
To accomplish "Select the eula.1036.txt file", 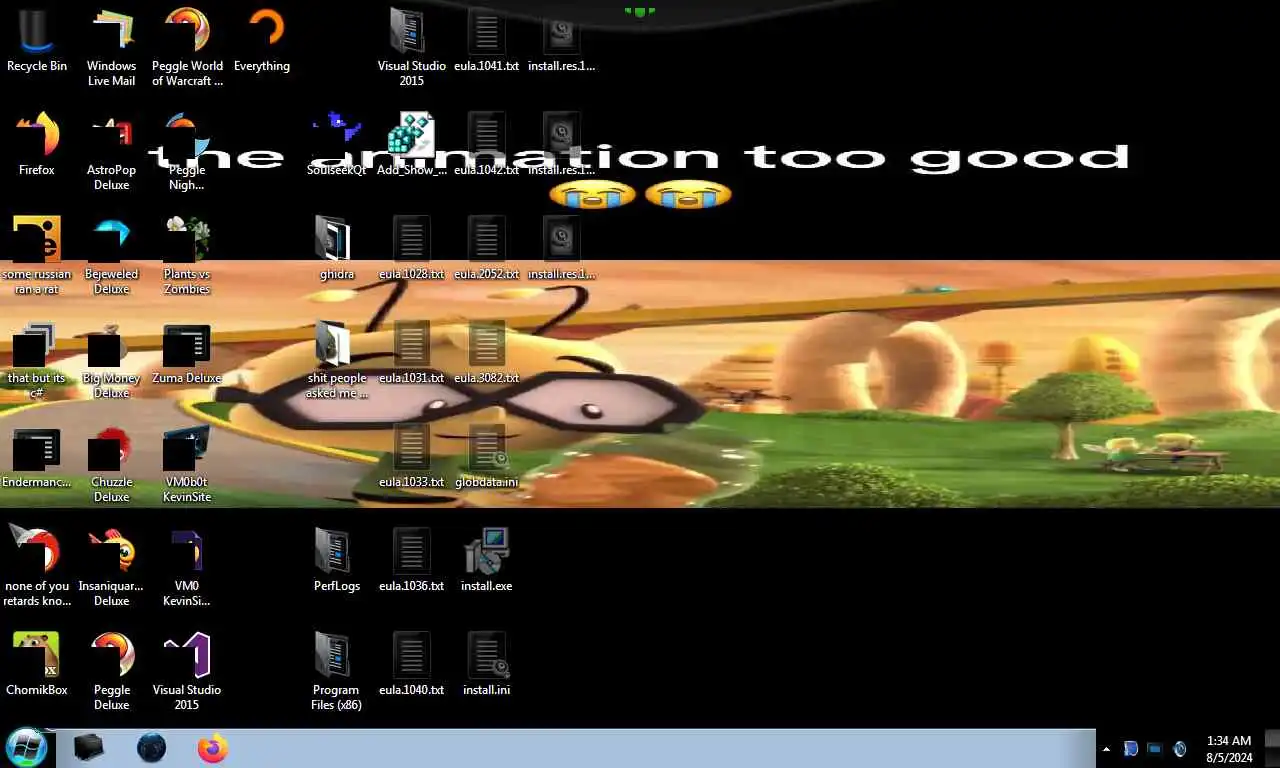I will point(412,562).
